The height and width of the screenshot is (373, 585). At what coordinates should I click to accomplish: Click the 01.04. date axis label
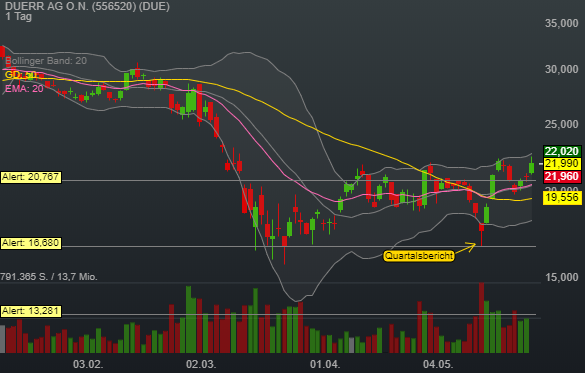[x=325, y=364]
